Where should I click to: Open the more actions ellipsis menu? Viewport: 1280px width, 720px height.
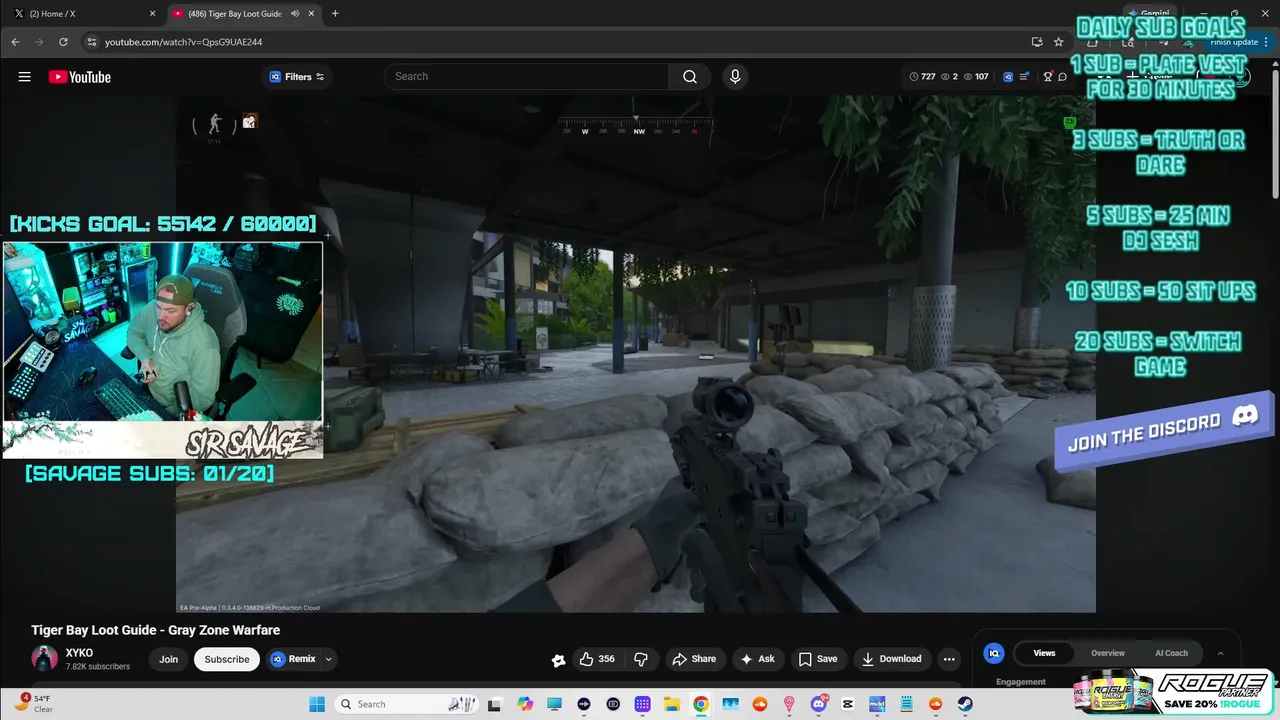[x=949, y=659]
